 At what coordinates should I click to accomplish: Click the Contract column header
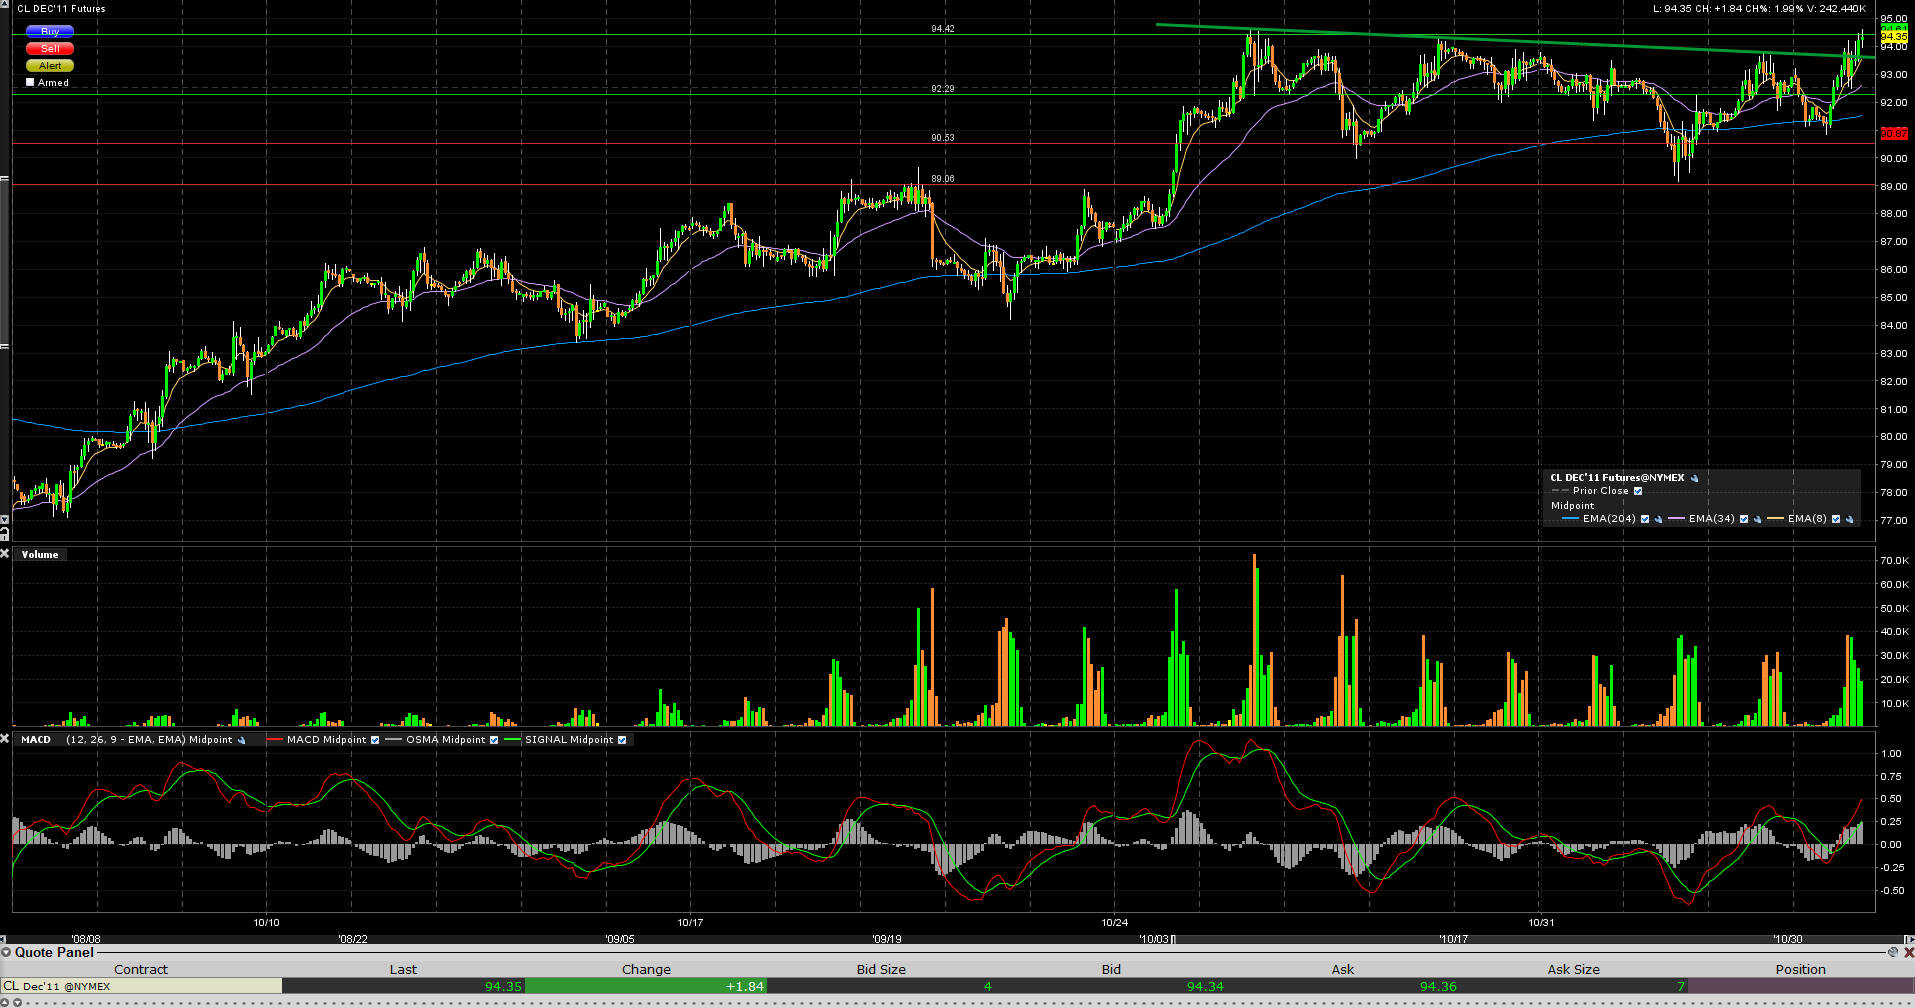pos(141,969)
